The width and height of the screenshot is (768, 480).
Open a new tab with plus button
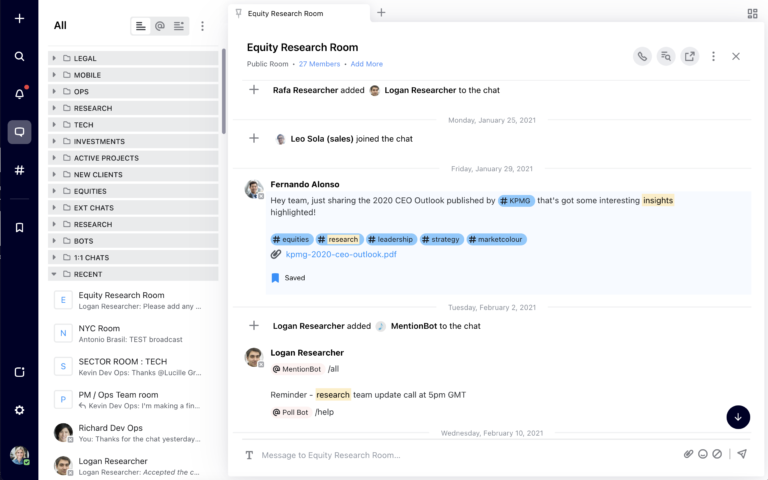[381, 13]
